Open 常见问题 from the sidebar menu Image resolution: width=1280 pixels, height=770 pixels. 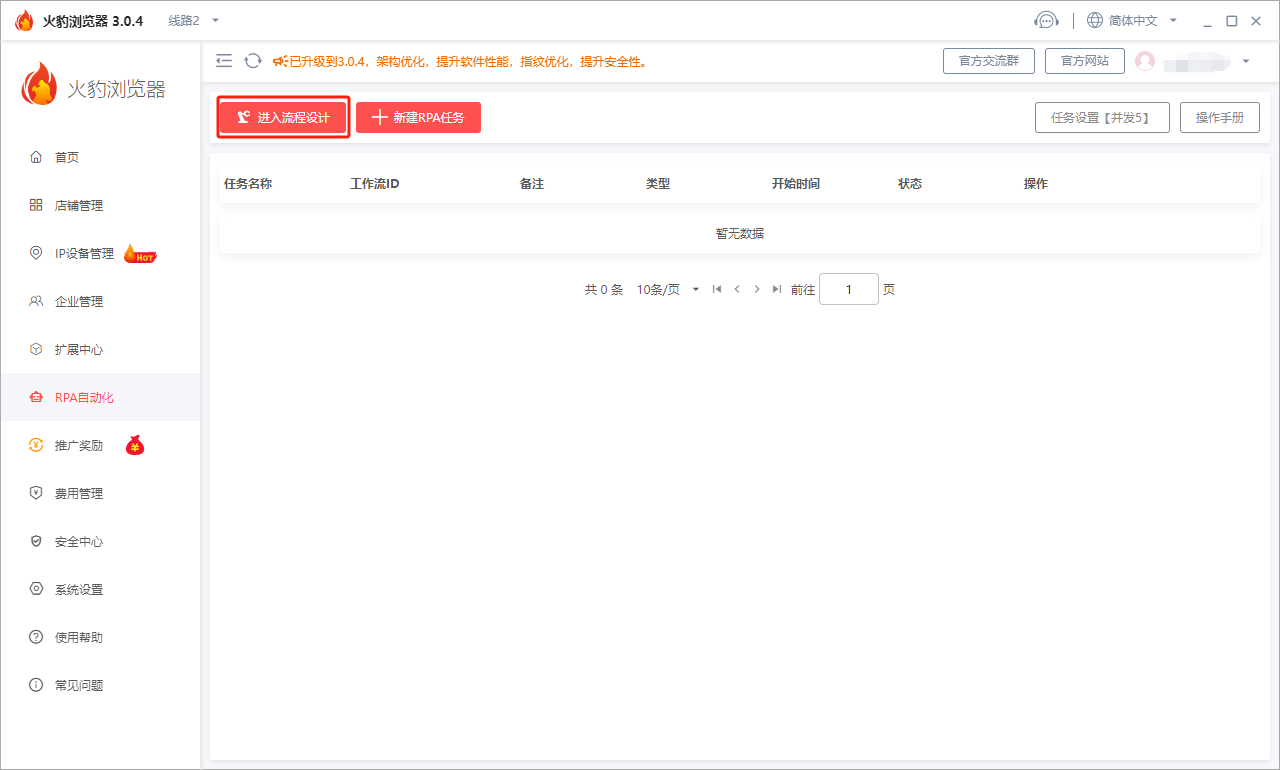(80, 684)
